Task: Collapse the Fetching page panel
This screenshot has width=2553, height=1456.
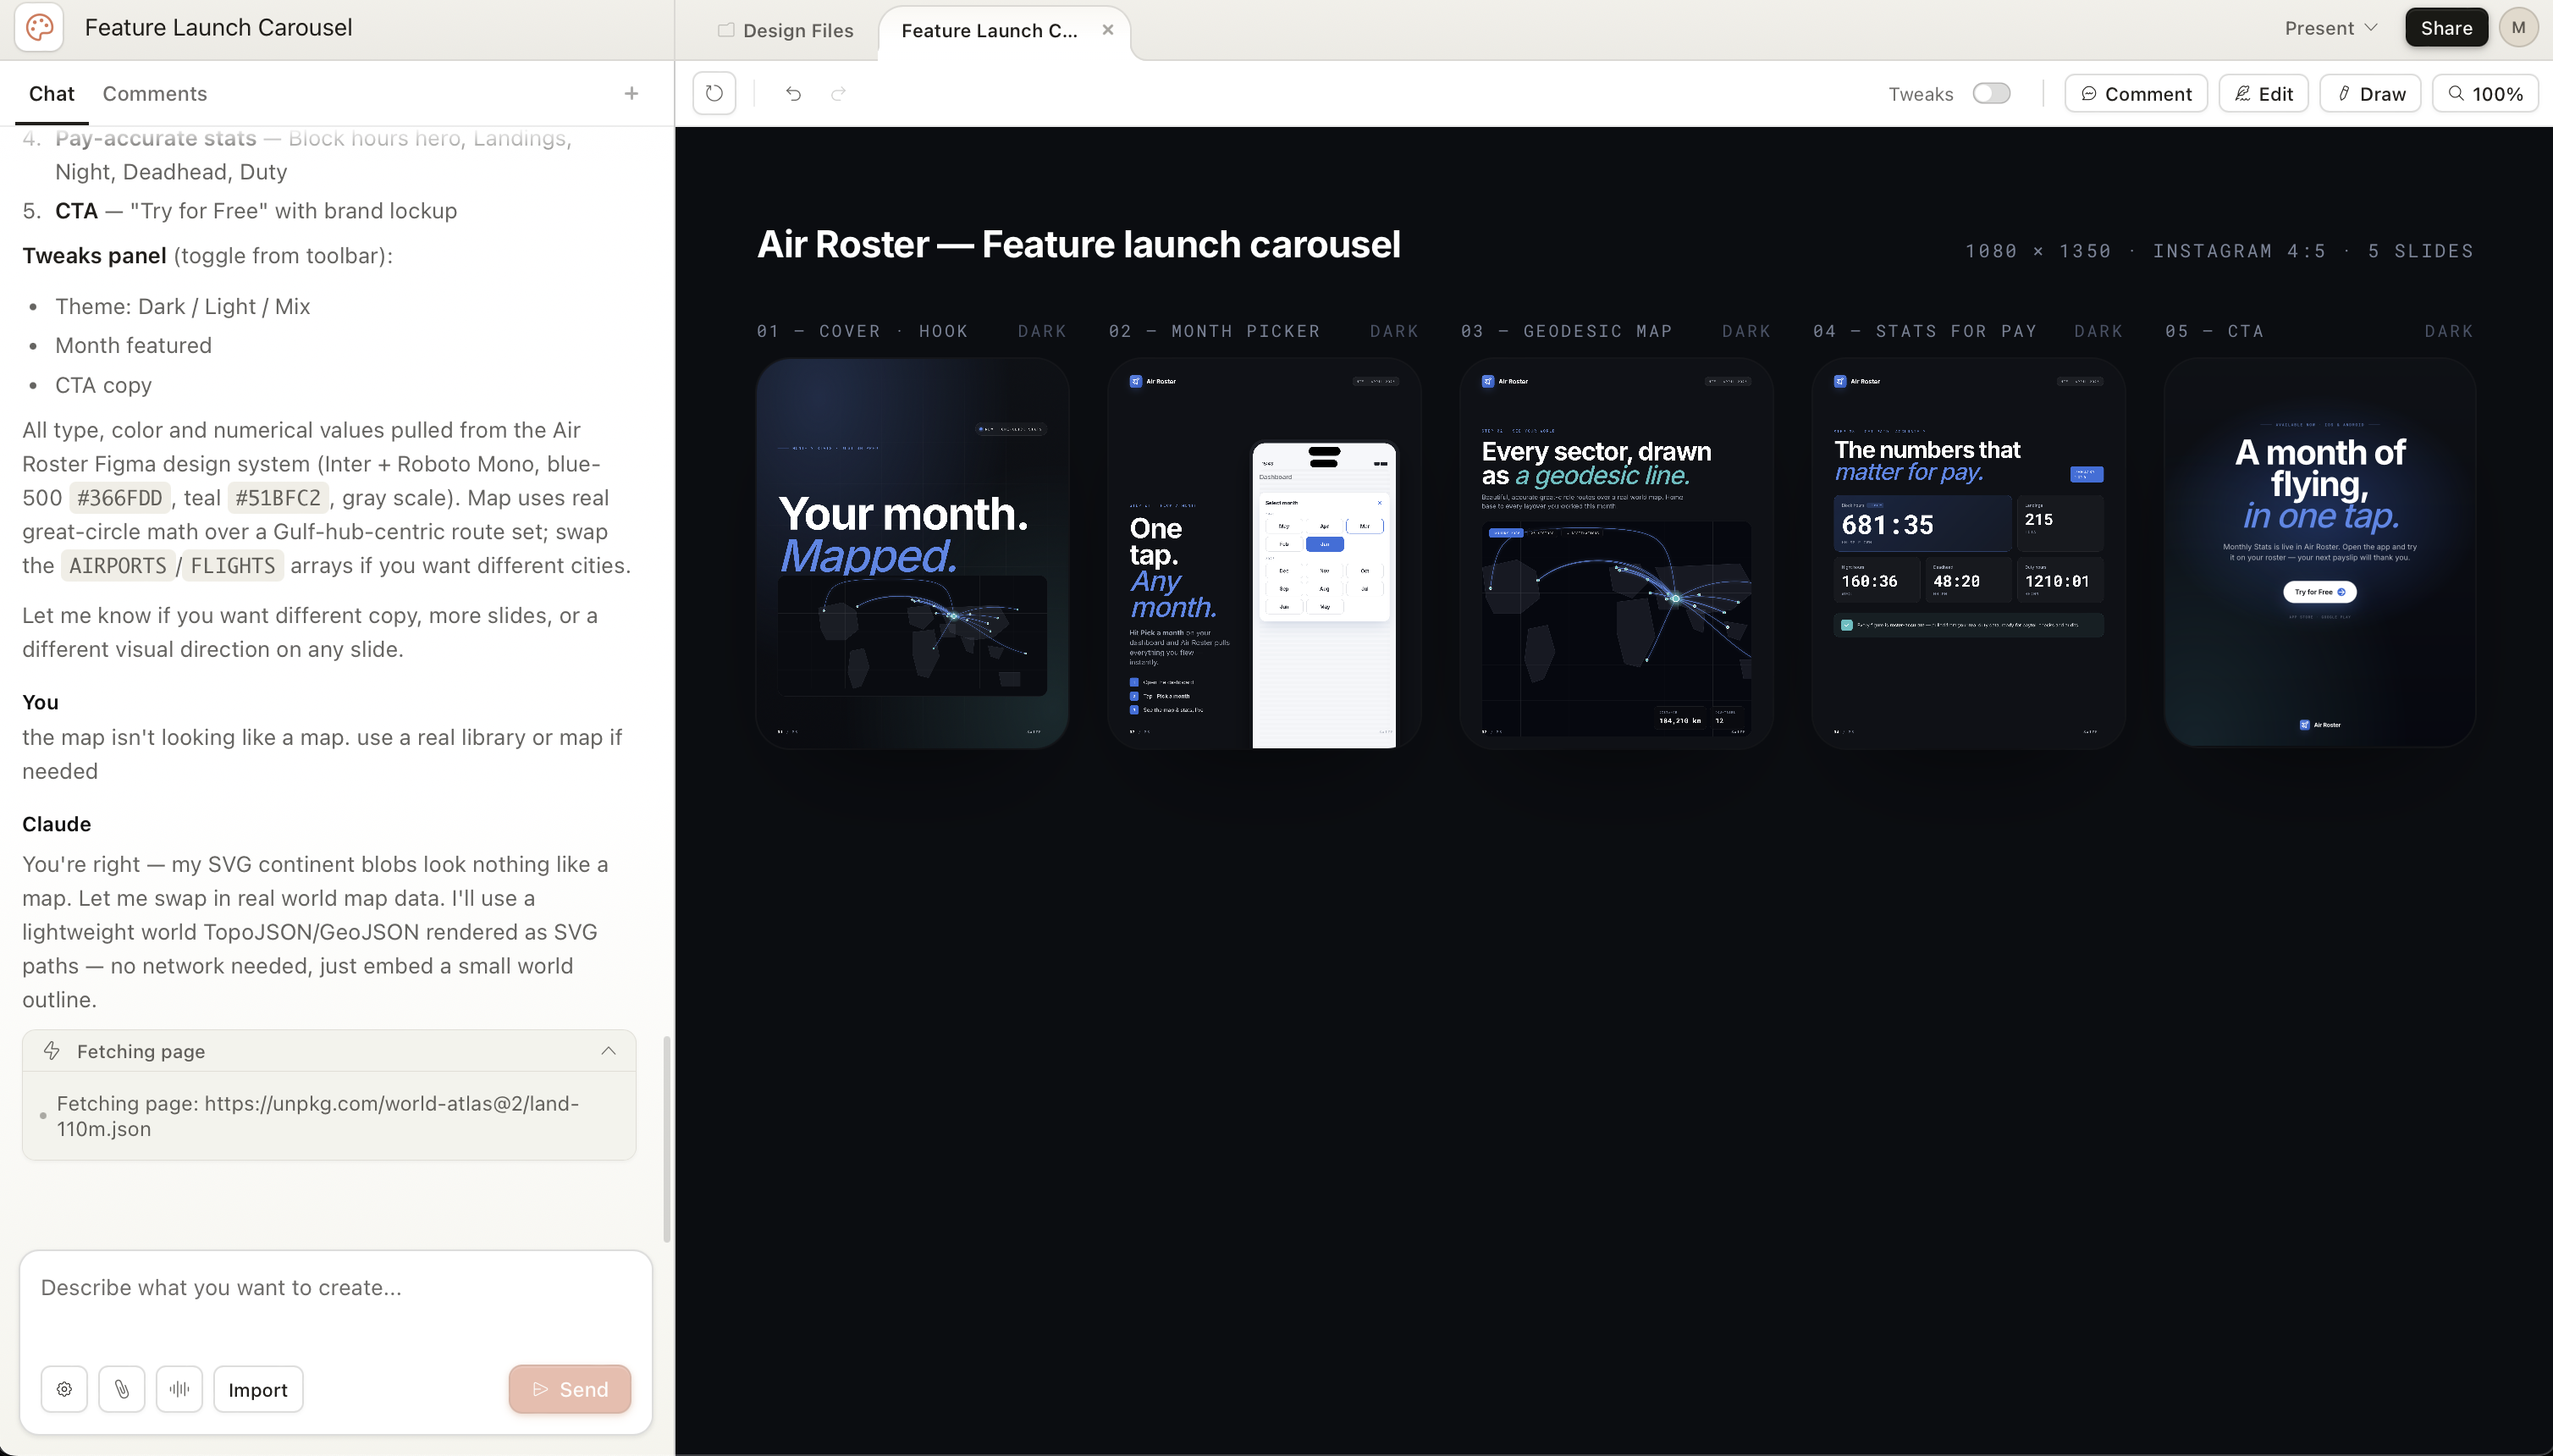Action: coord(608,1050)
